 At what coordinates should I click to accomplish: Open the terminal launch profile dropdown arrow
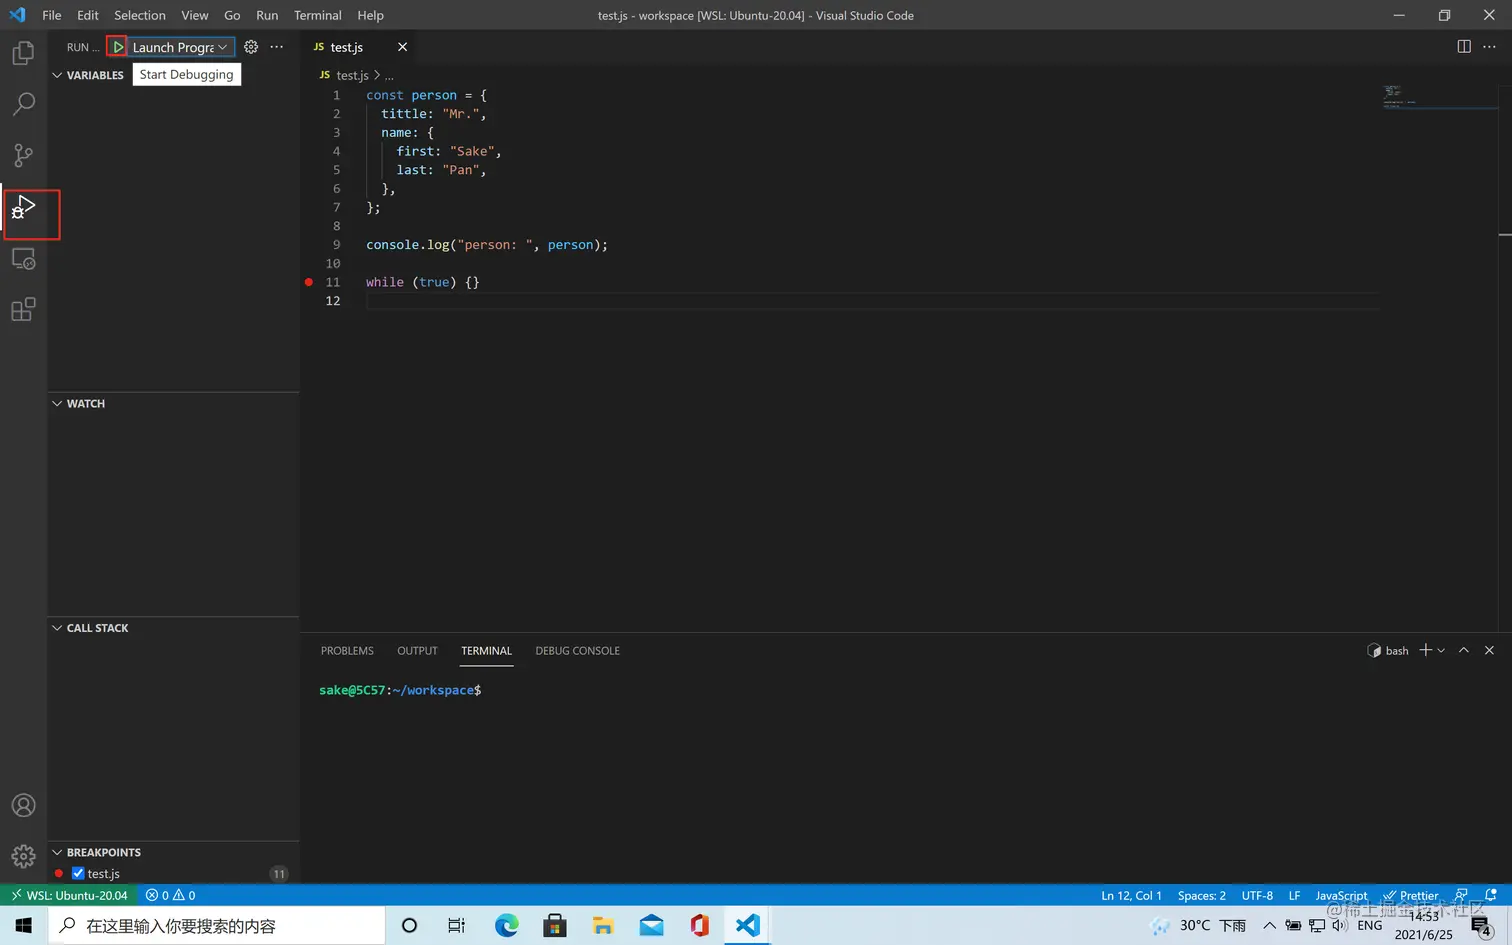pos(1441,650)
